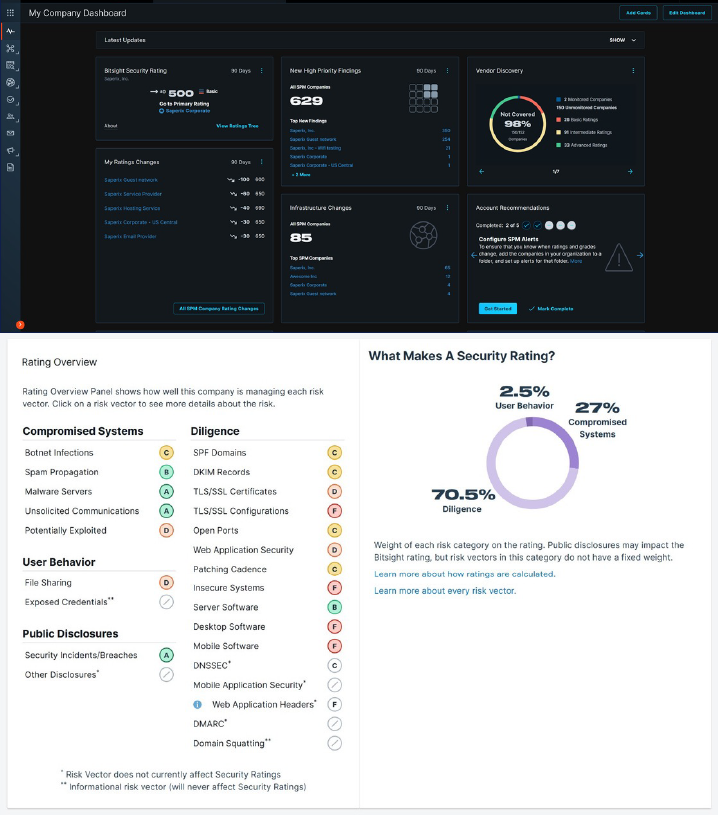
Task: Click the Botnet Infections C grade badge
Action: tap(166, 453)
